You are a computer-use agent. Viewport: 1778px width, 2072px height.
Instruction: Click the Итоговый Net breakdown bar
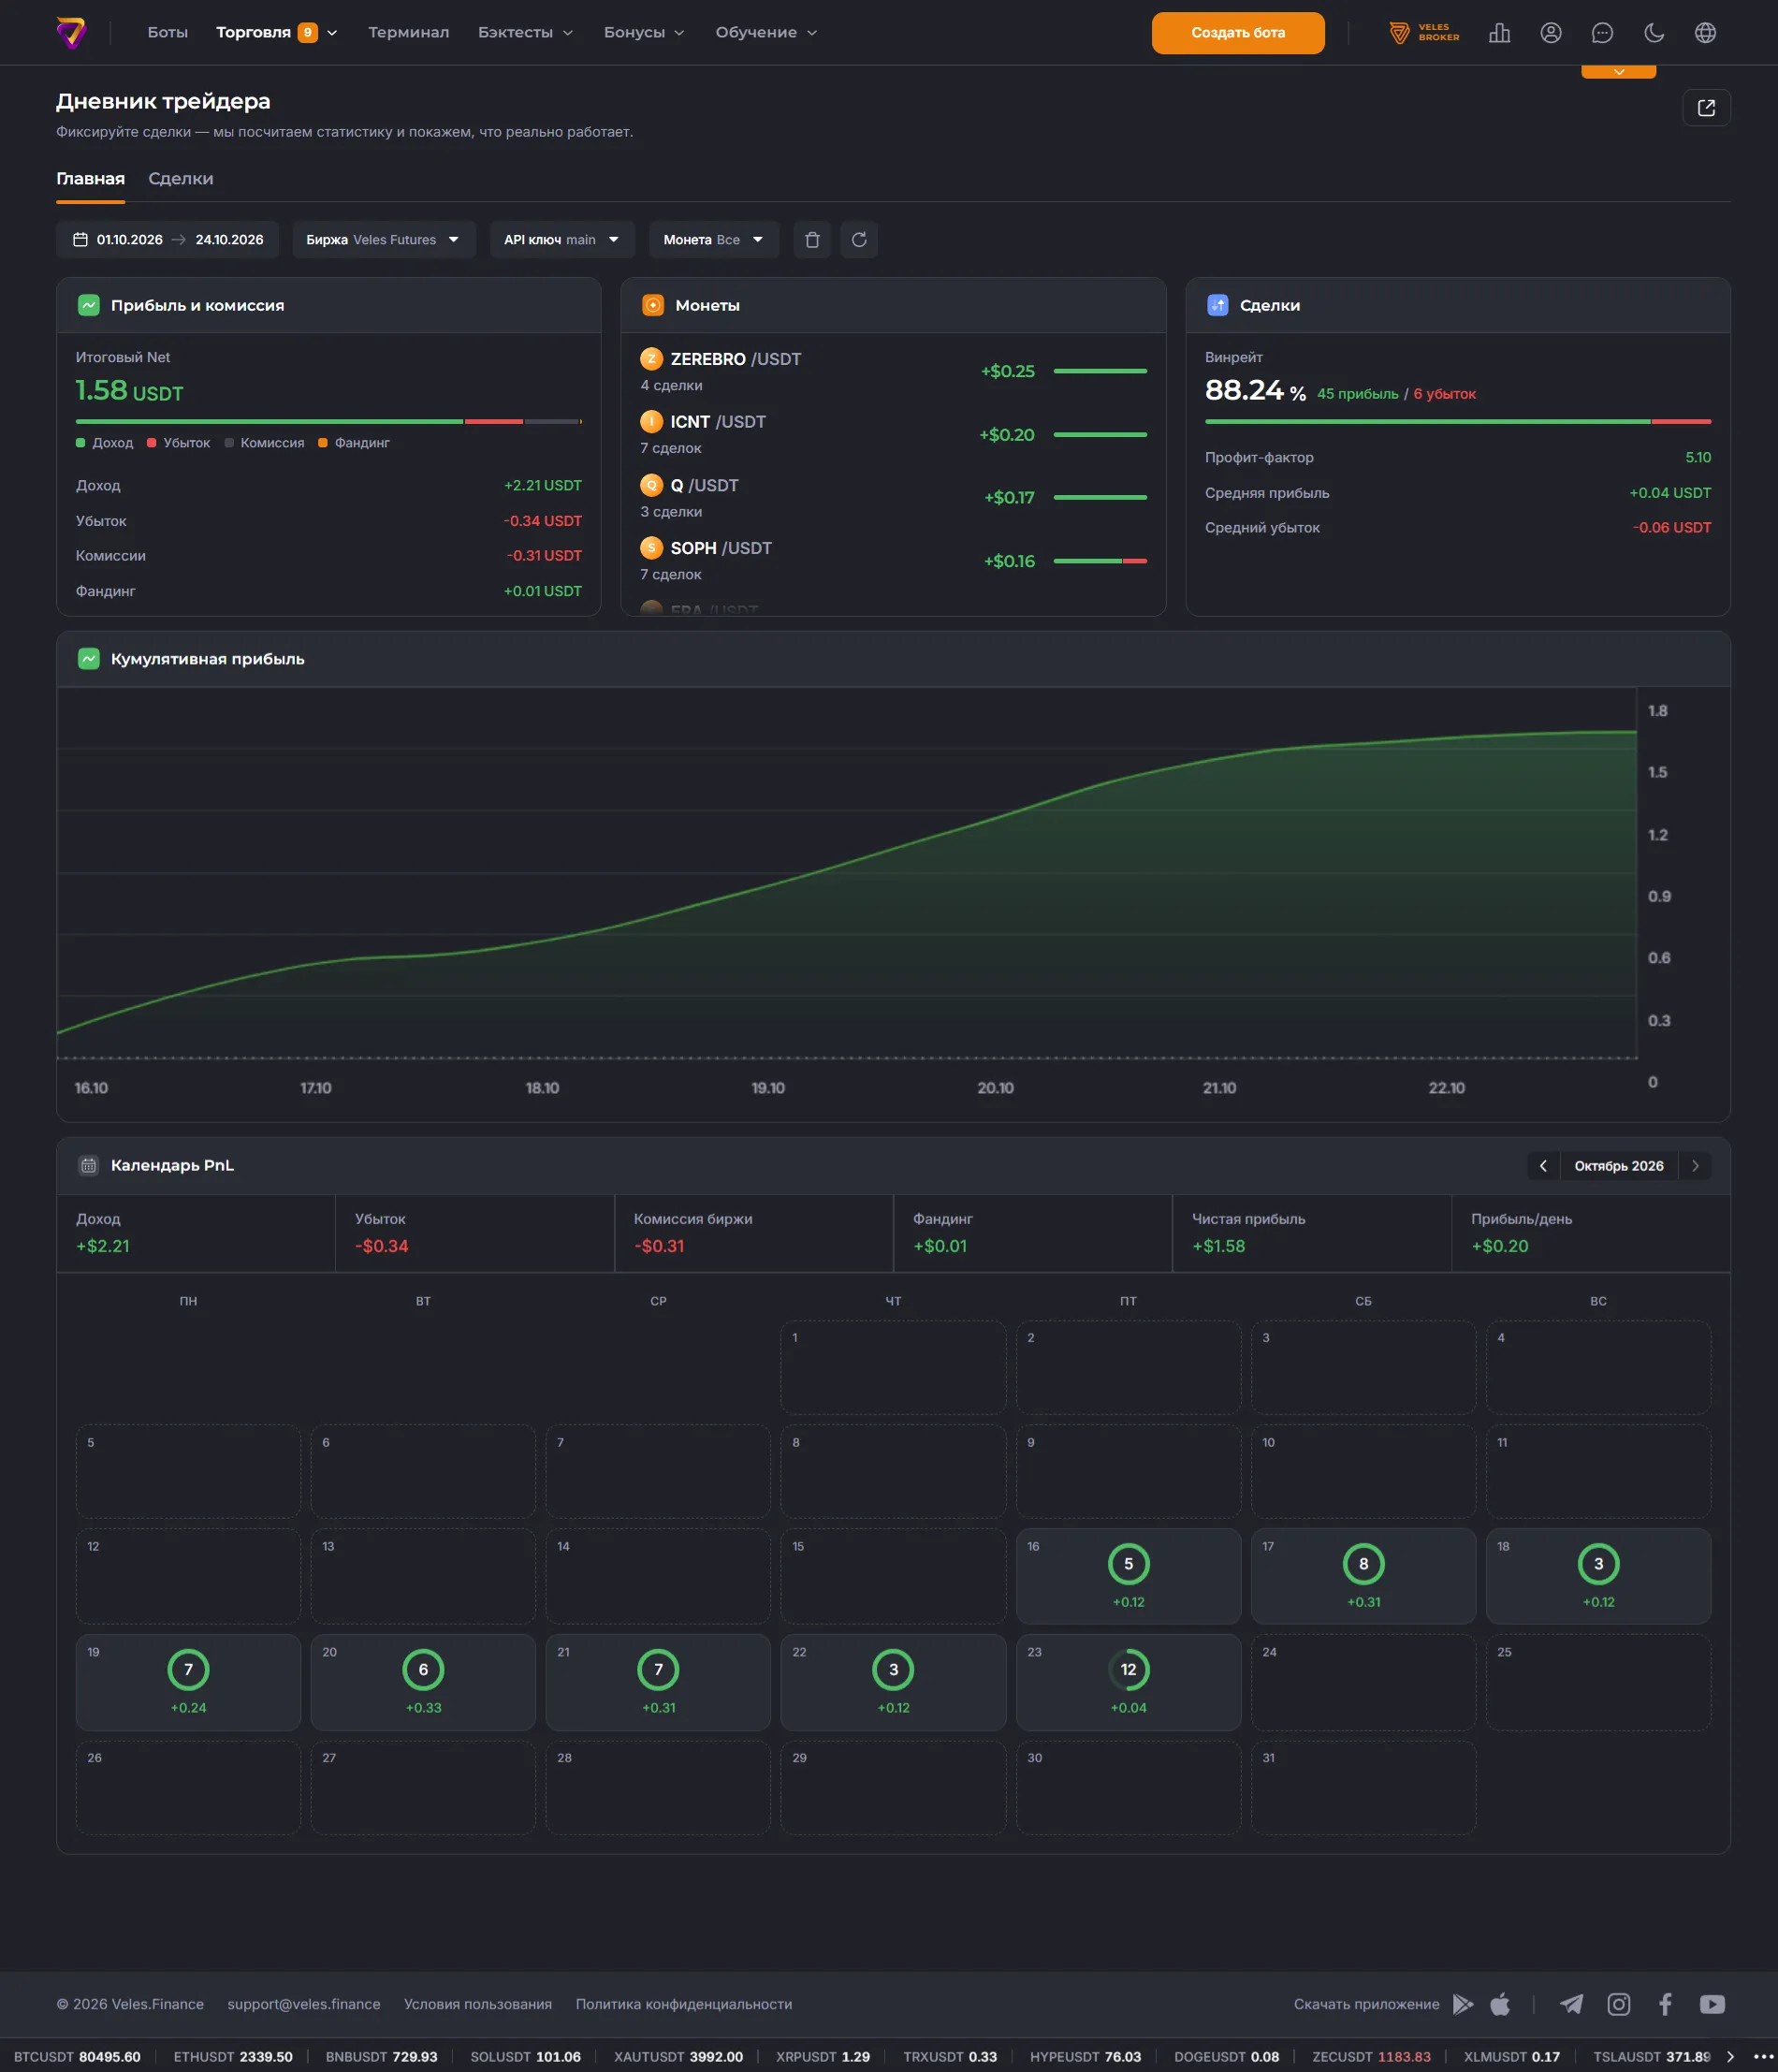(x=329, y=422)
